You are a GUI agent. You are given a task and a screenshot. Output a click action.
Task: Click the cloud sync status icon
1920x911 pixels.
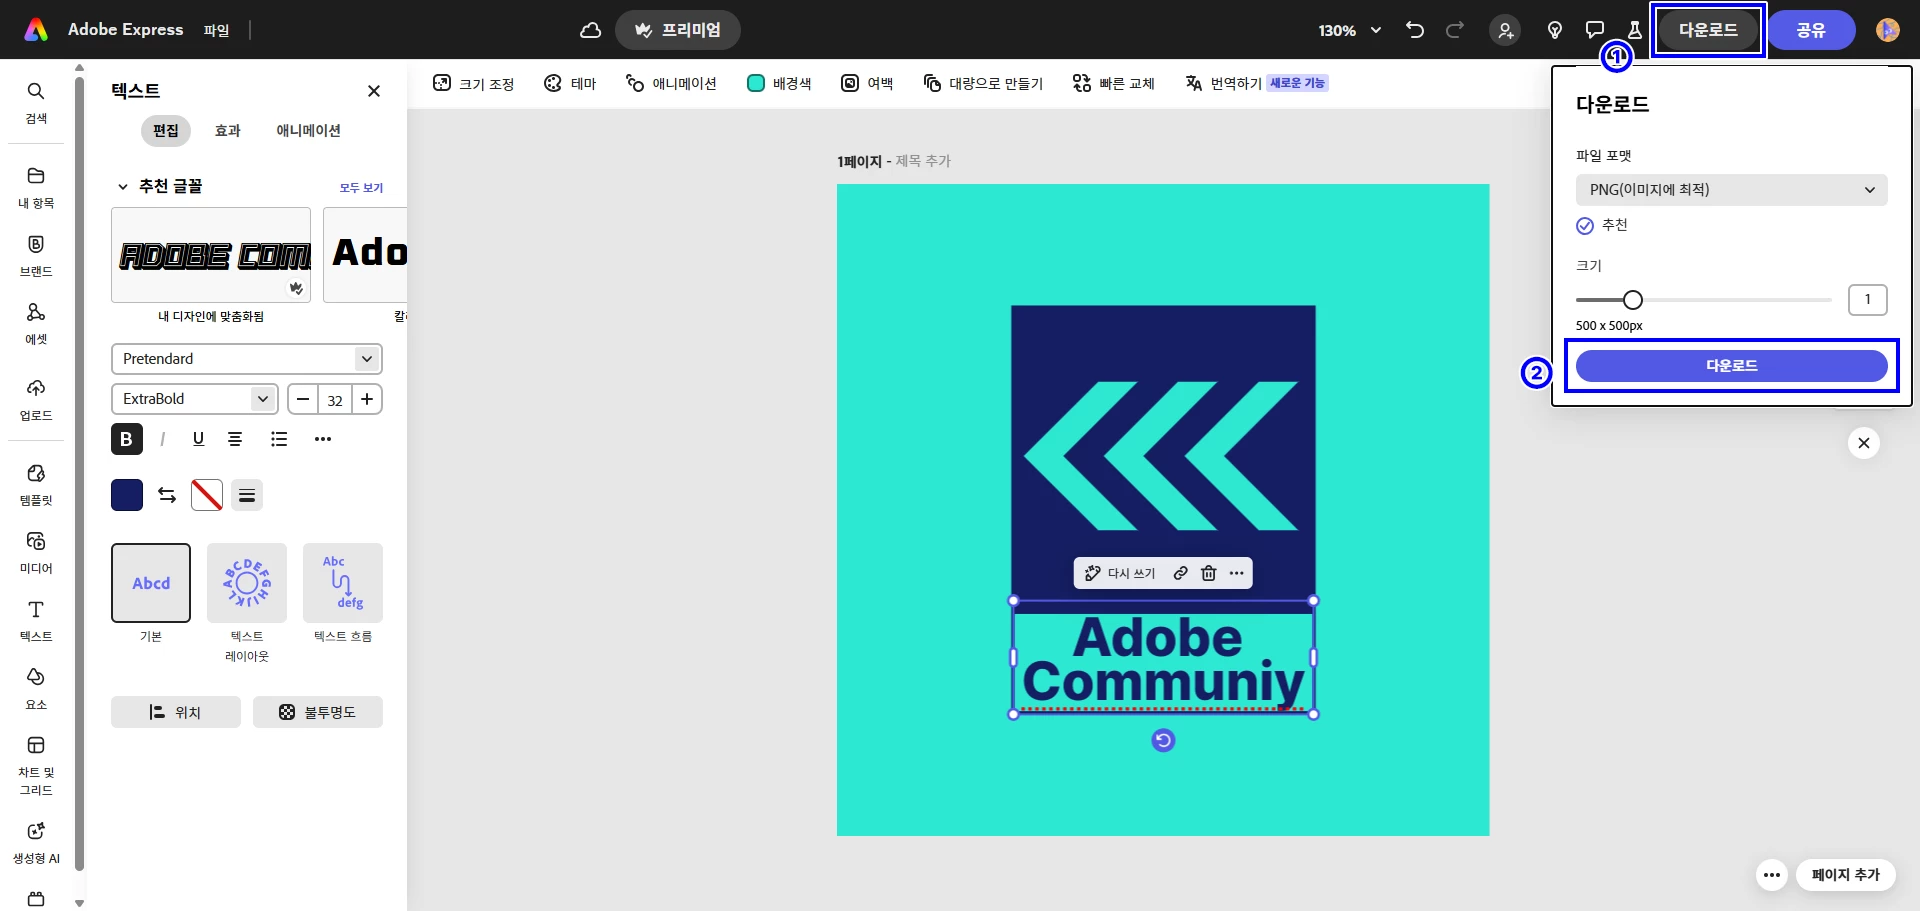[591, 30]
